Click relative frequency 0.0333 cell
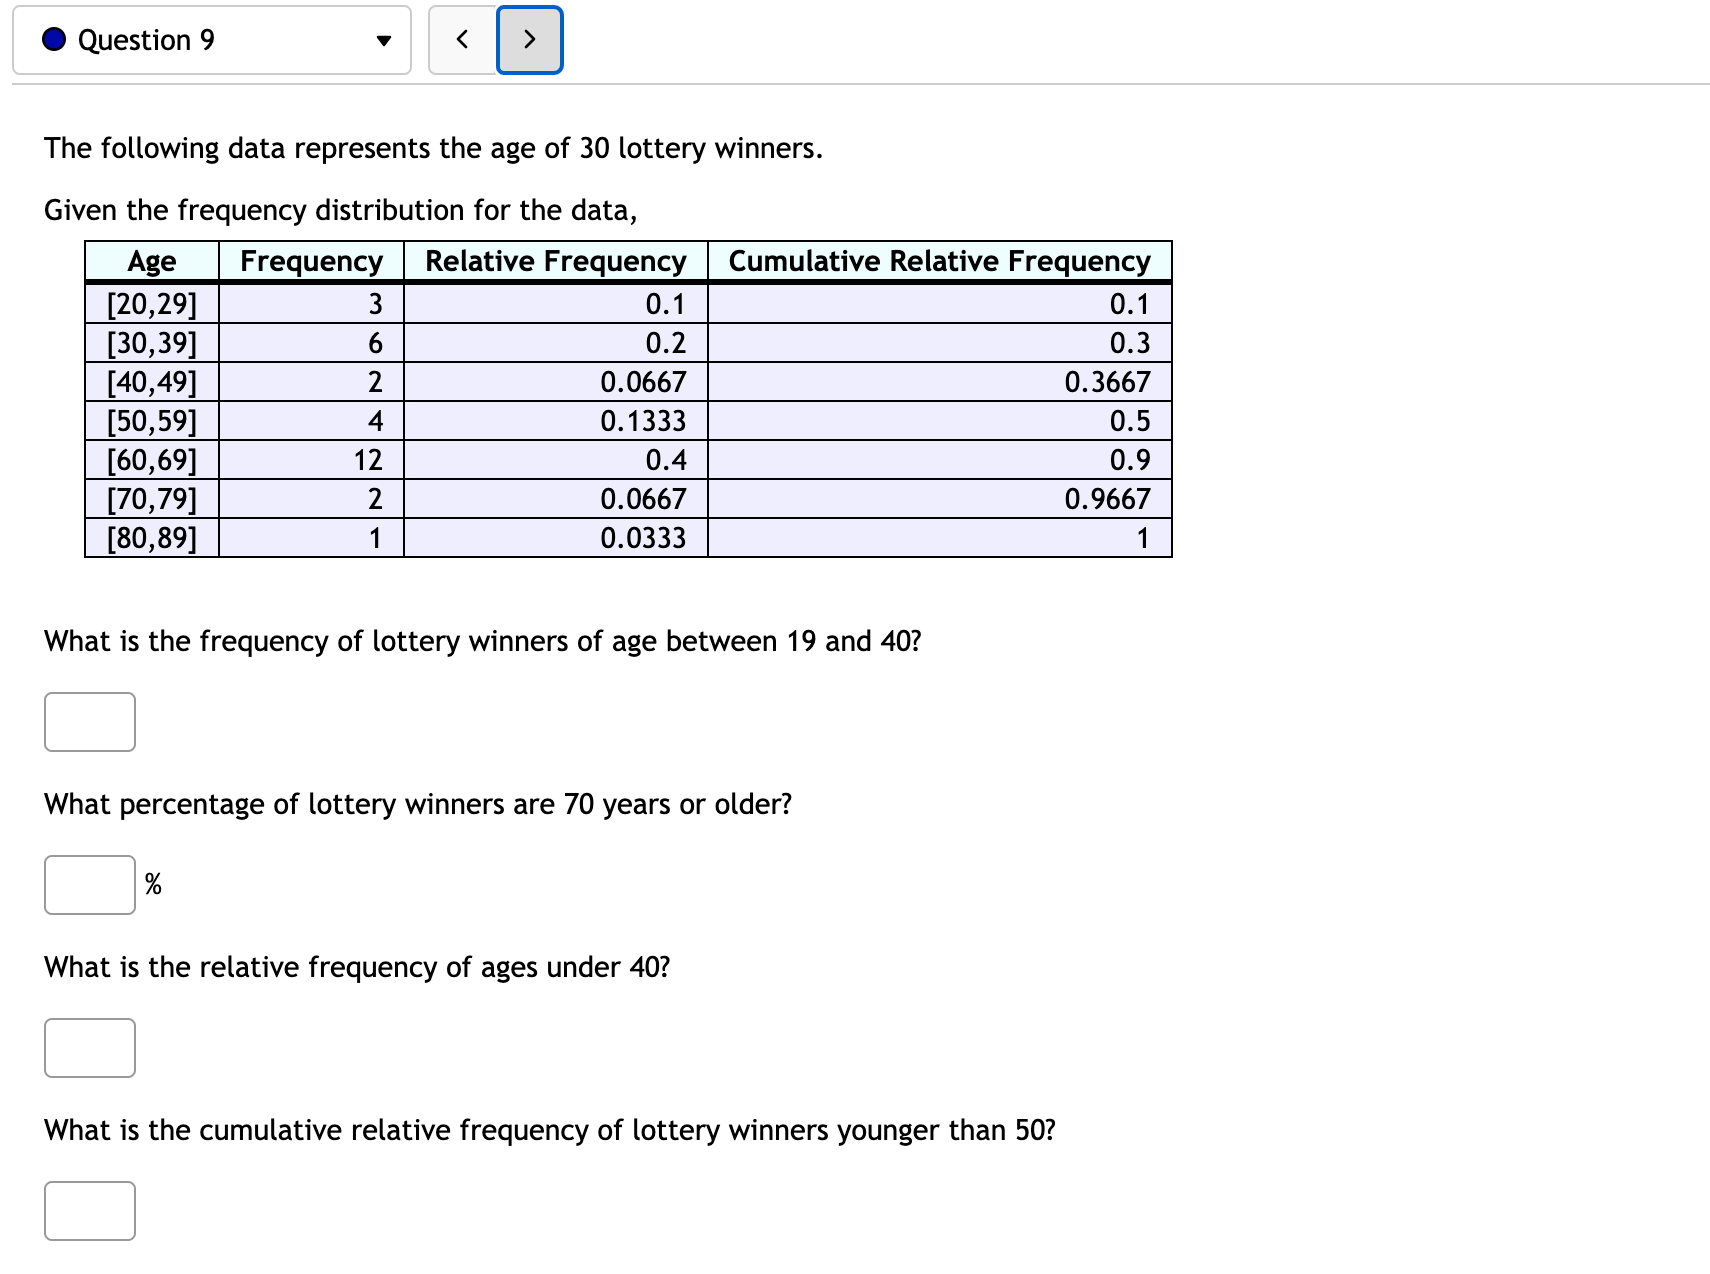Screen dimensions: 1710x1274 (556, 538)
